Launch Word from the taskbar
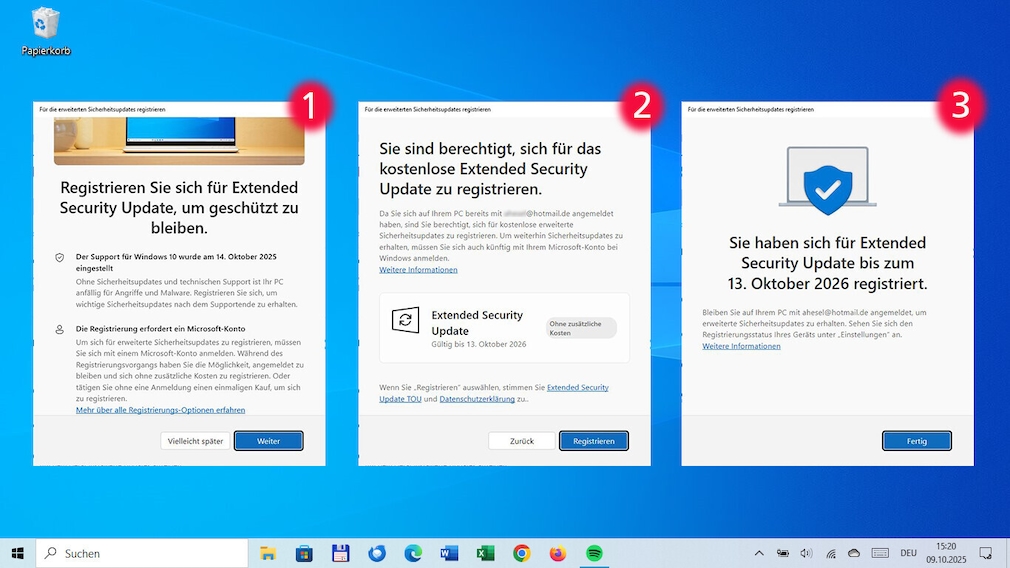The height and width of the screenshot is (568, 1010). [x=449, y=553]
